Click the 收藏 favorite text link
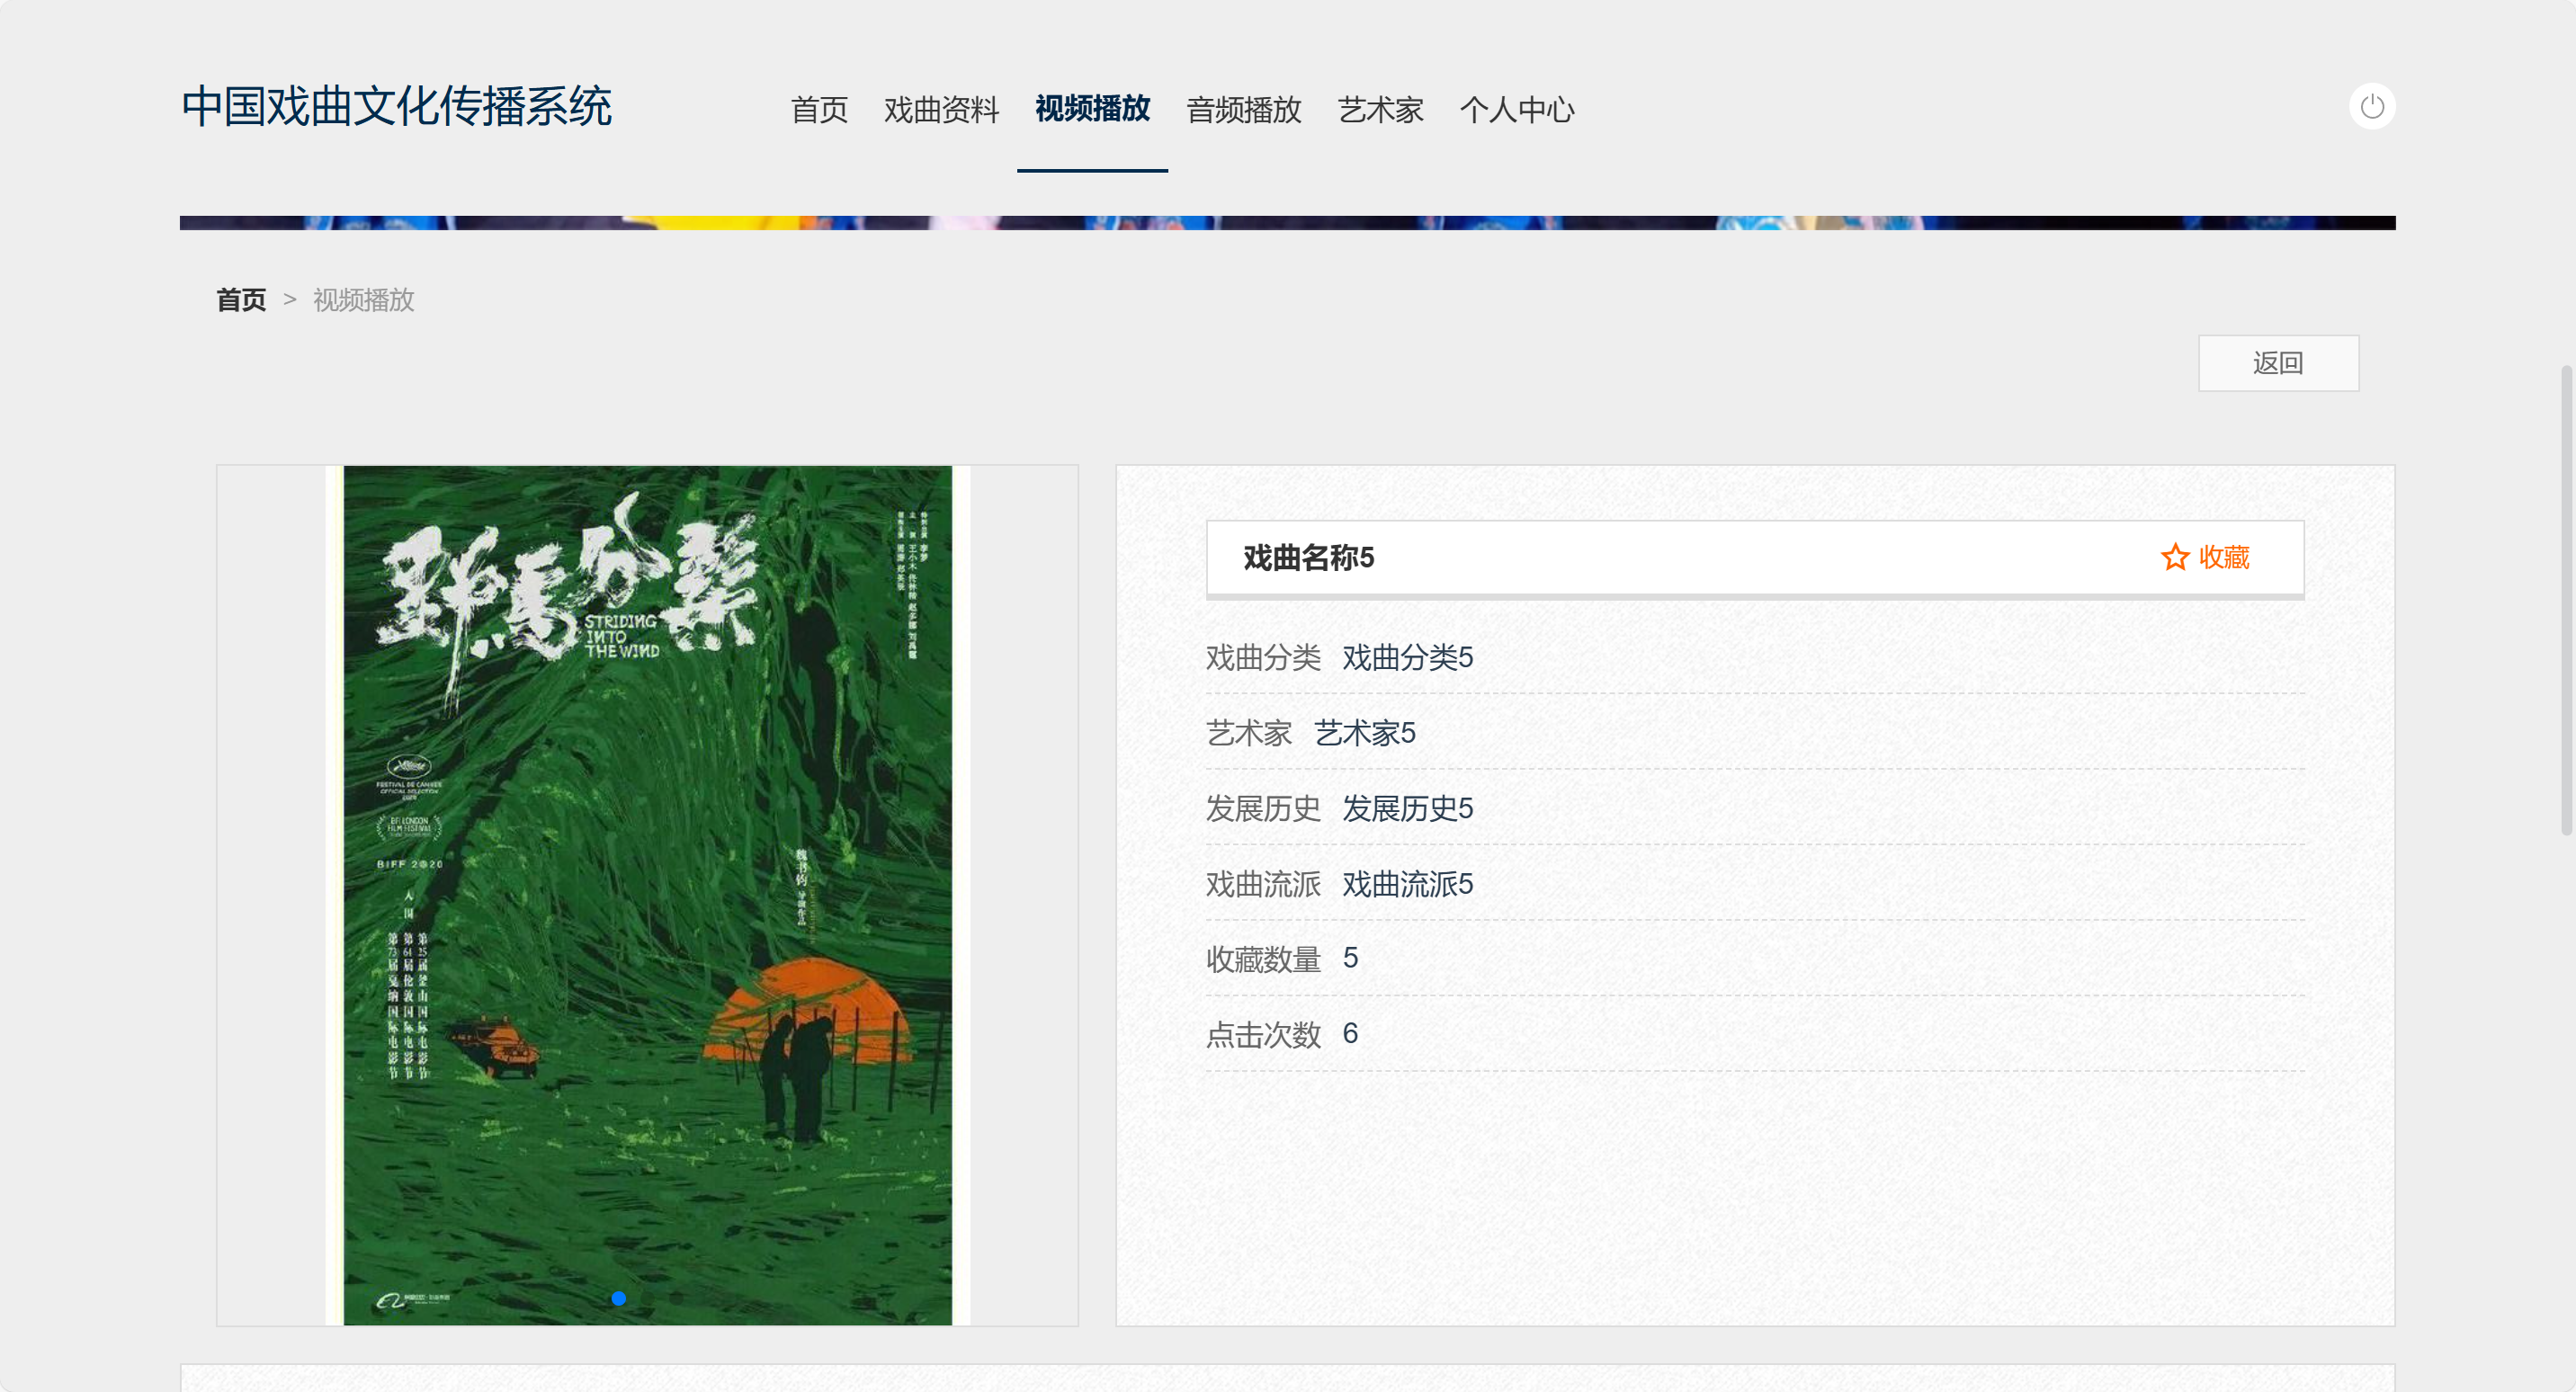This screenshot has height=1392, width=2576. (2223, 557)
